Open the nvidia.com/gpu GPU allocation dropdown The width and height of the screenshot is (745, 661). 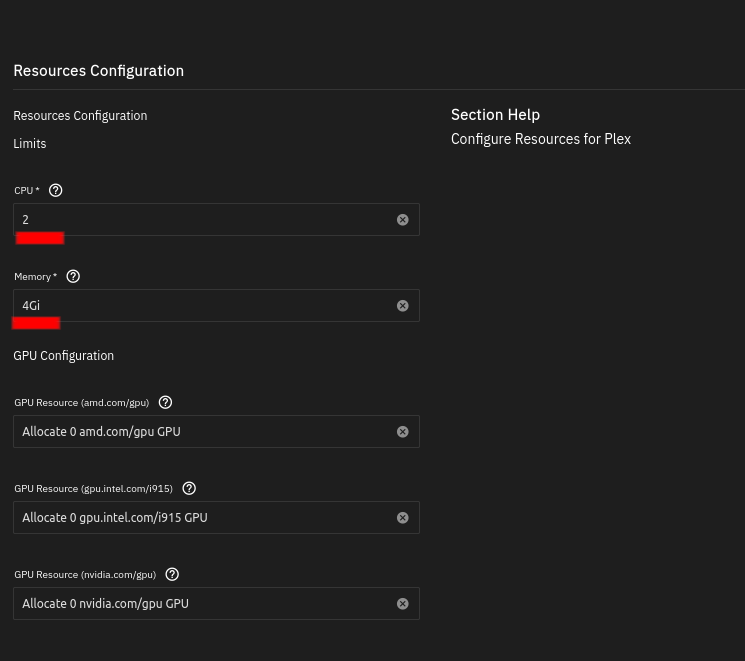tap(200, 604)
